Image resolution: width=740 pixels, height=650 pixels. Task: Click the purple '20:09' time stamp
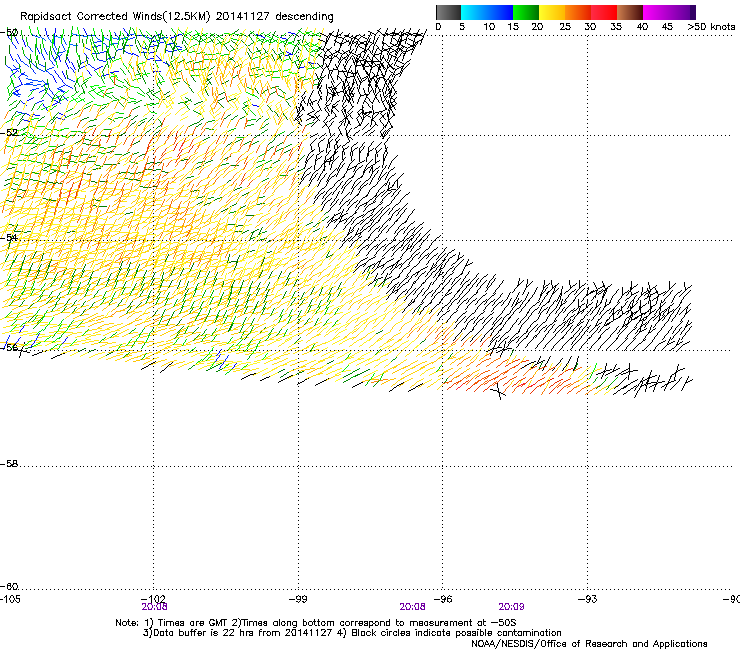click(511, 607)
